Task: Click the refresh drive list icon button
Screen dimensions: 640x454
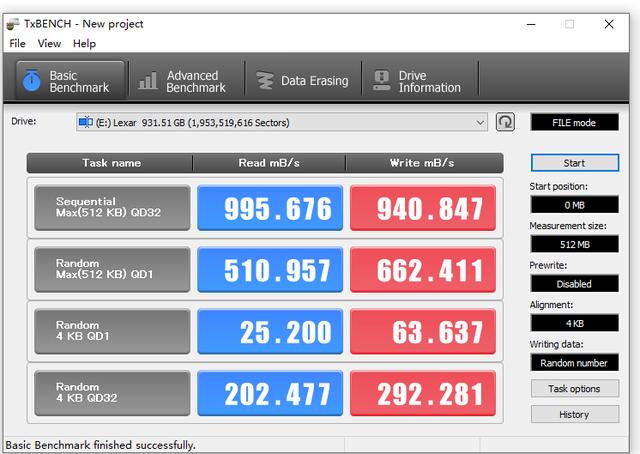Action: click(x=505, y=122)
